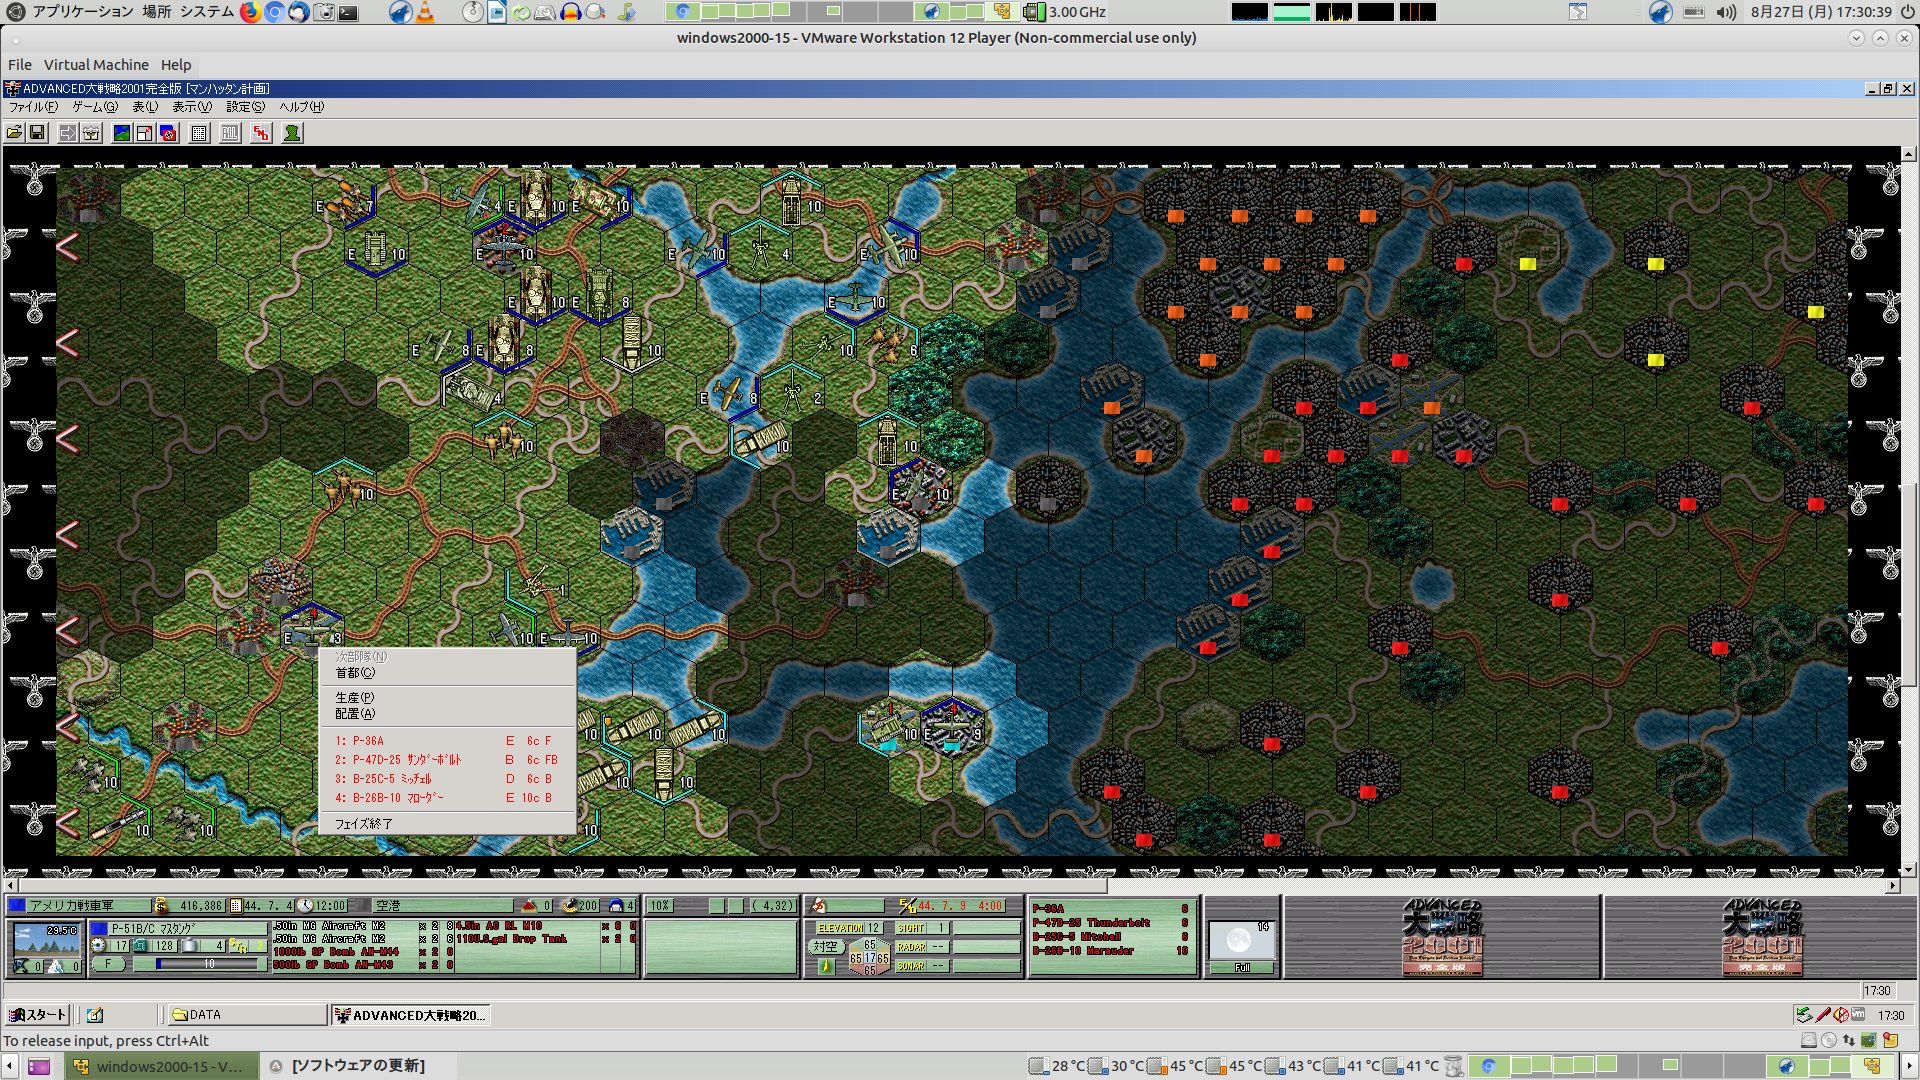The width and height of the screenshot is (1920, 1080).
Task: Click the map scrollbar right arrow
Action: 1893,886
